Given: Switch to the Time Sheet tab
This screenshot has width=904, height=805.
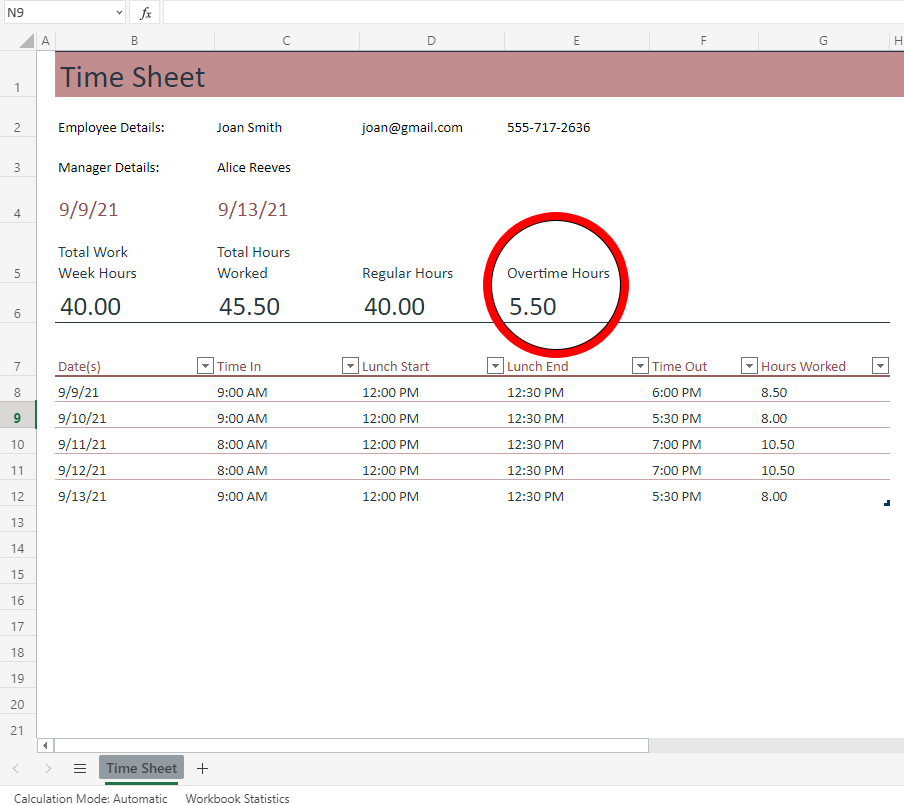Looking at the screenshot, I should point(141,768).
